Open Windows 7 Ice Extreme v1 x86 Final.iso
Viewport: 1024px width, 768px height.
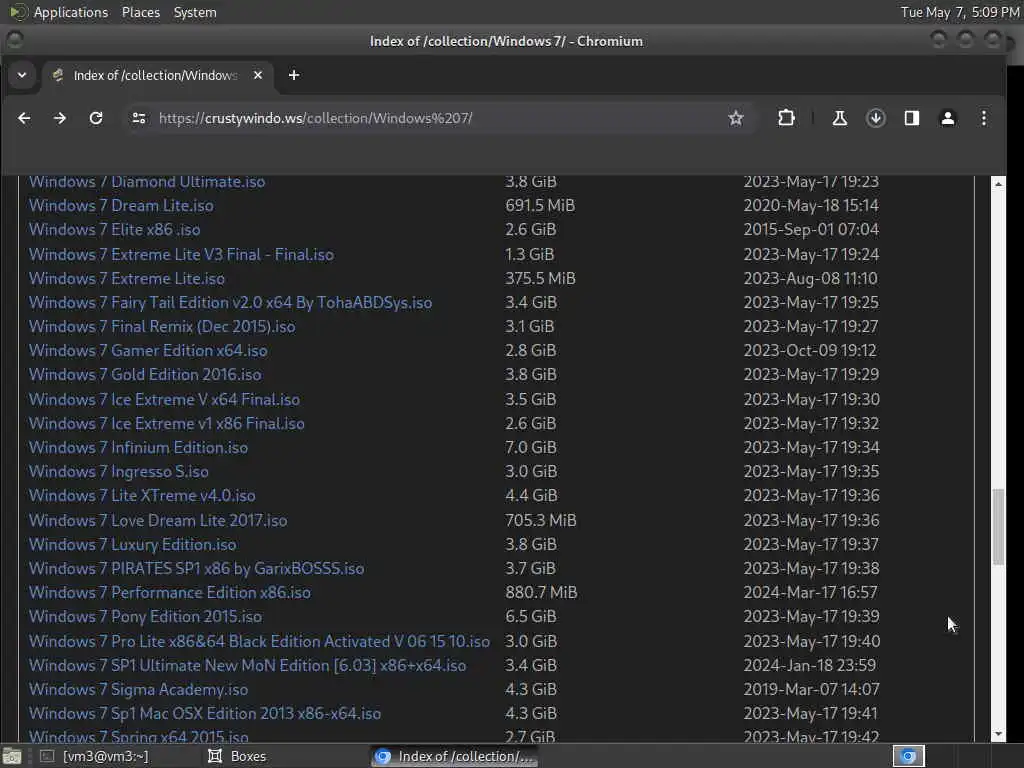pos(167,424)
